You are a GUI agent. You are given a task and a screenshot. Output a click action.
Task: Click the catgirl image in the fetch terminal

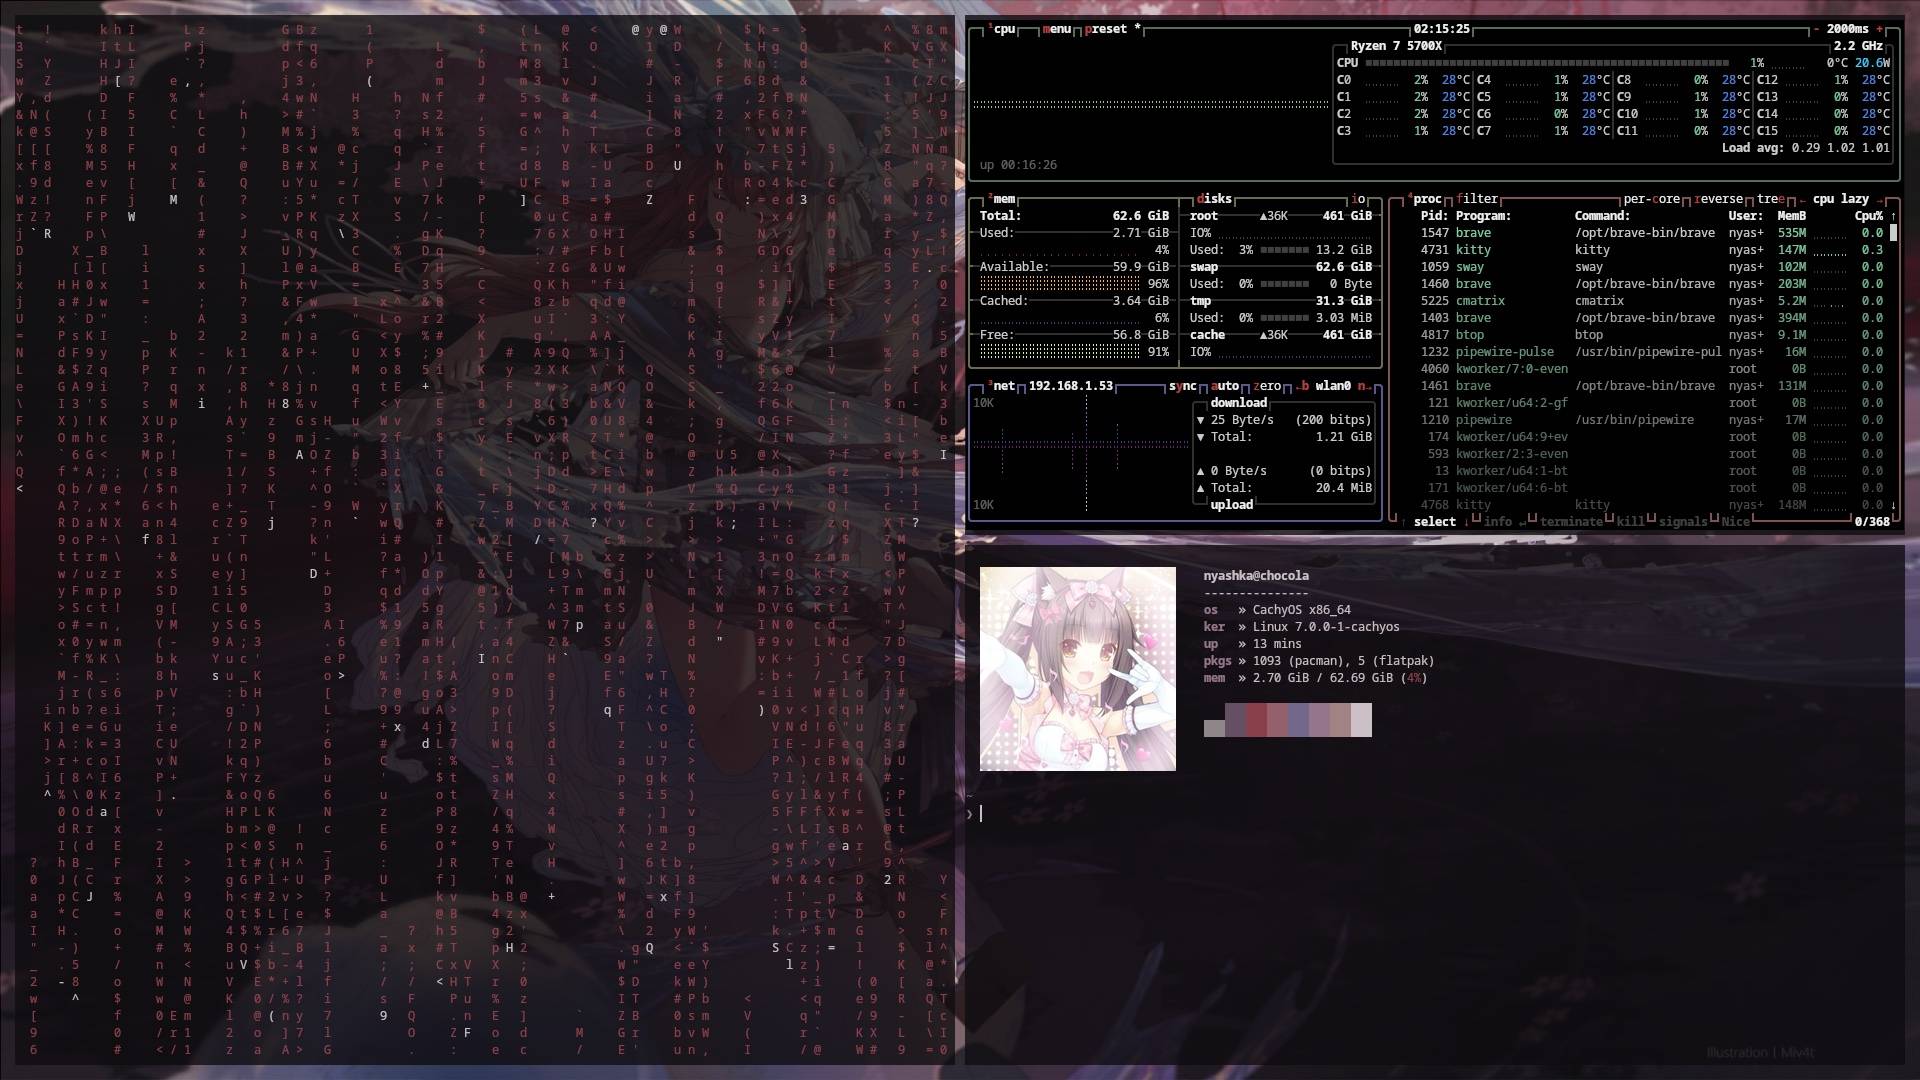pos(1077,669)
